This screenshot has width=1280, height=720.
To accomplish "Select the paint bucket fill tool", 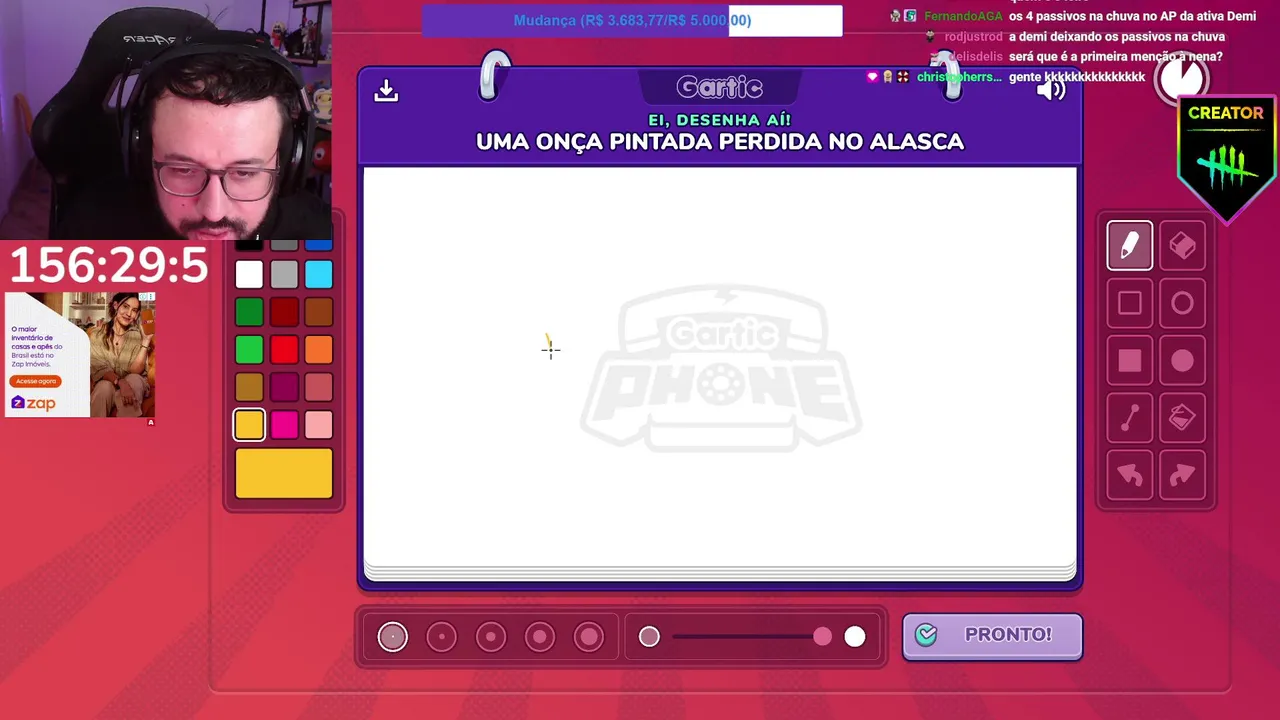I will 1182,418.
